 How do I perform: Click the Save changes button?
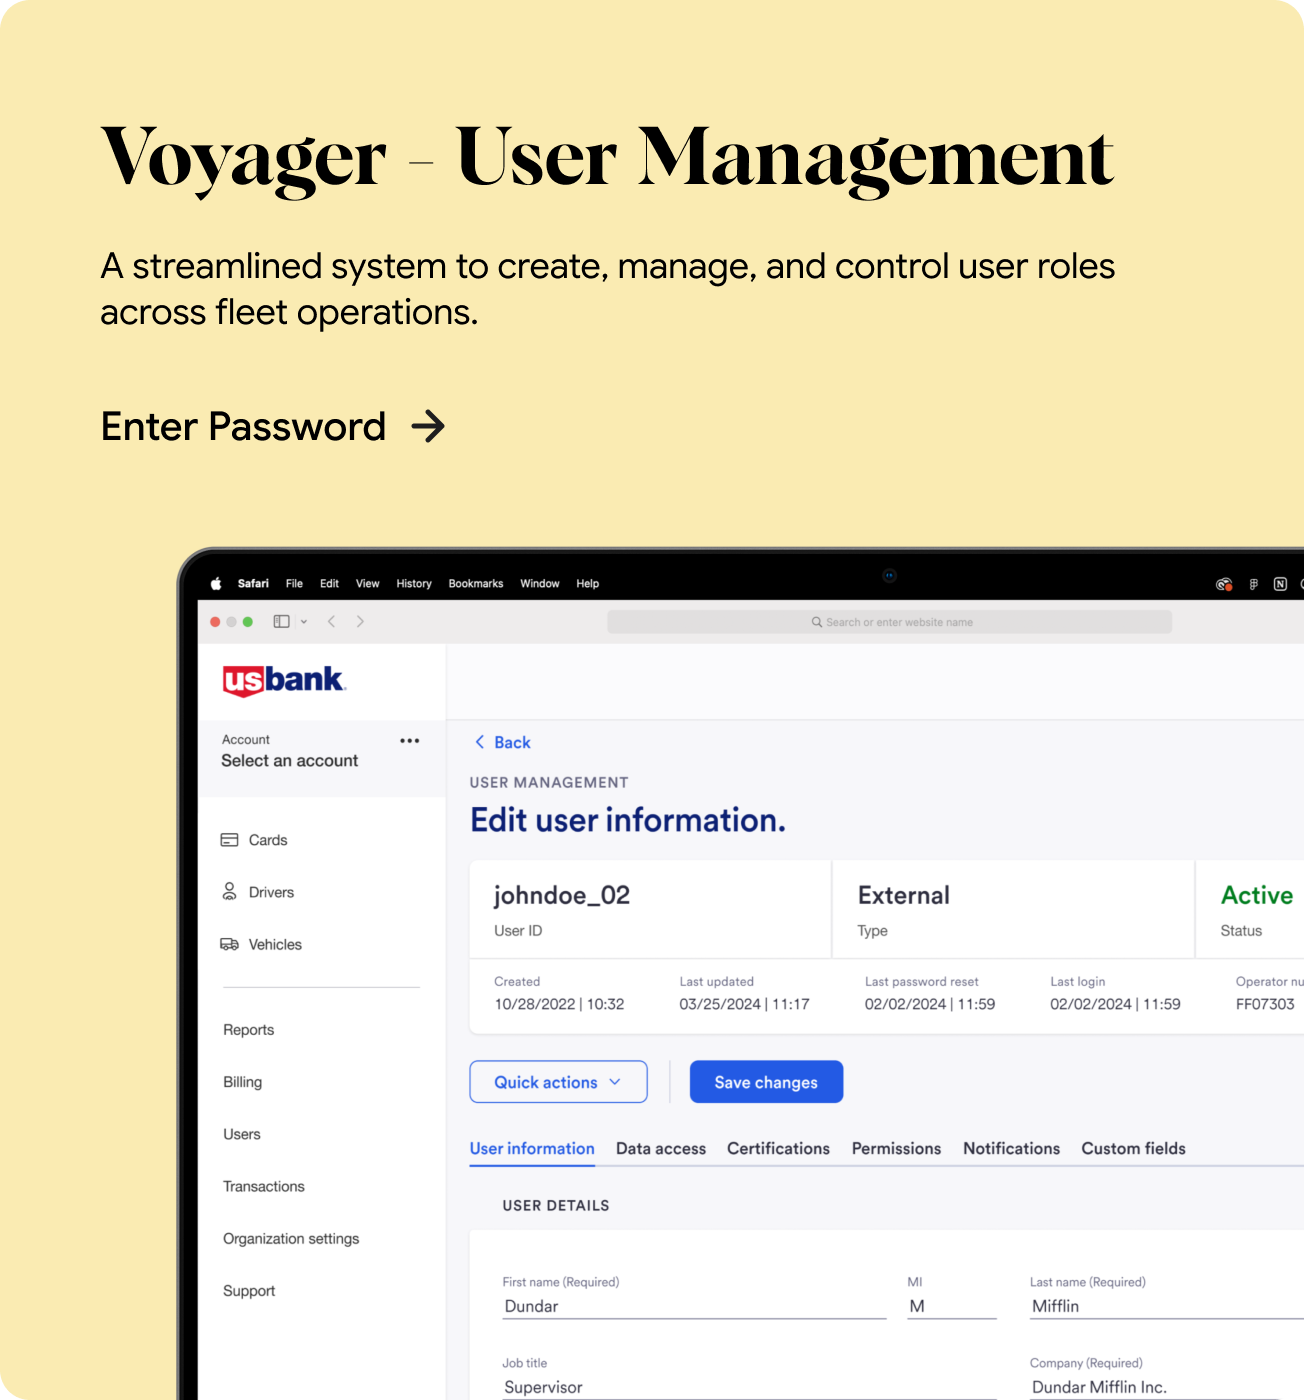tap(766, 1082)
